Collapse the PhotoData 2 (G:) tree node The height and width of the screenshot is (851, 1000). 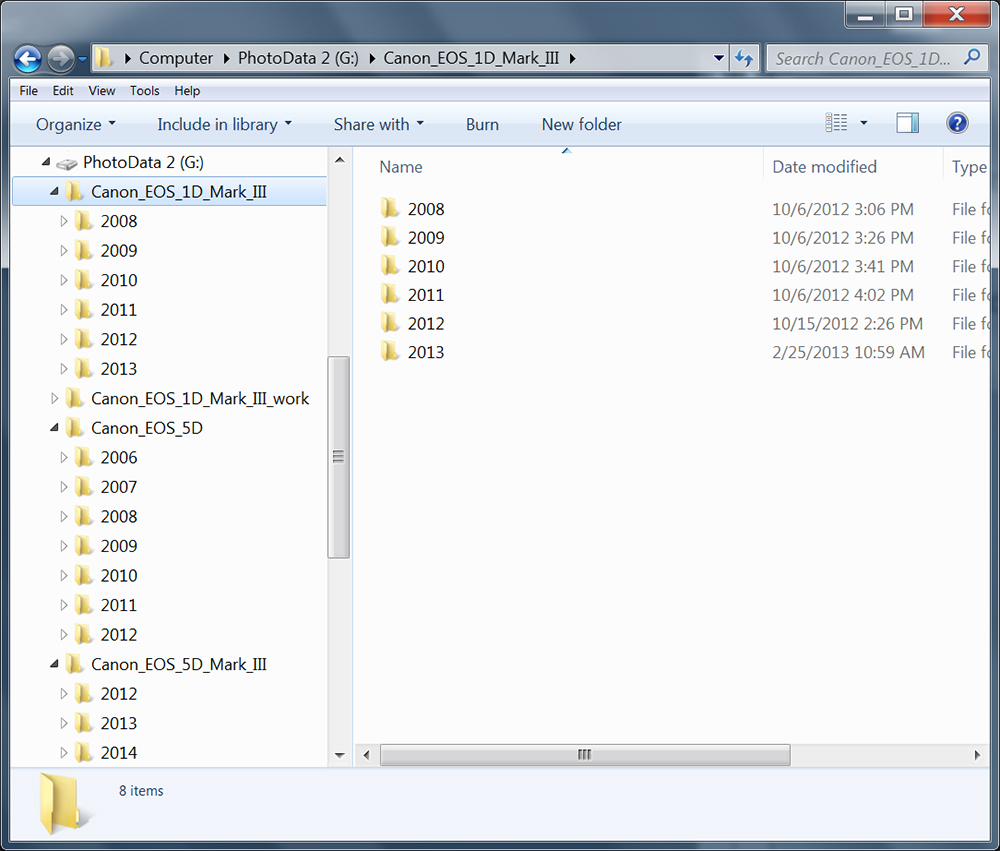(46, 162)
